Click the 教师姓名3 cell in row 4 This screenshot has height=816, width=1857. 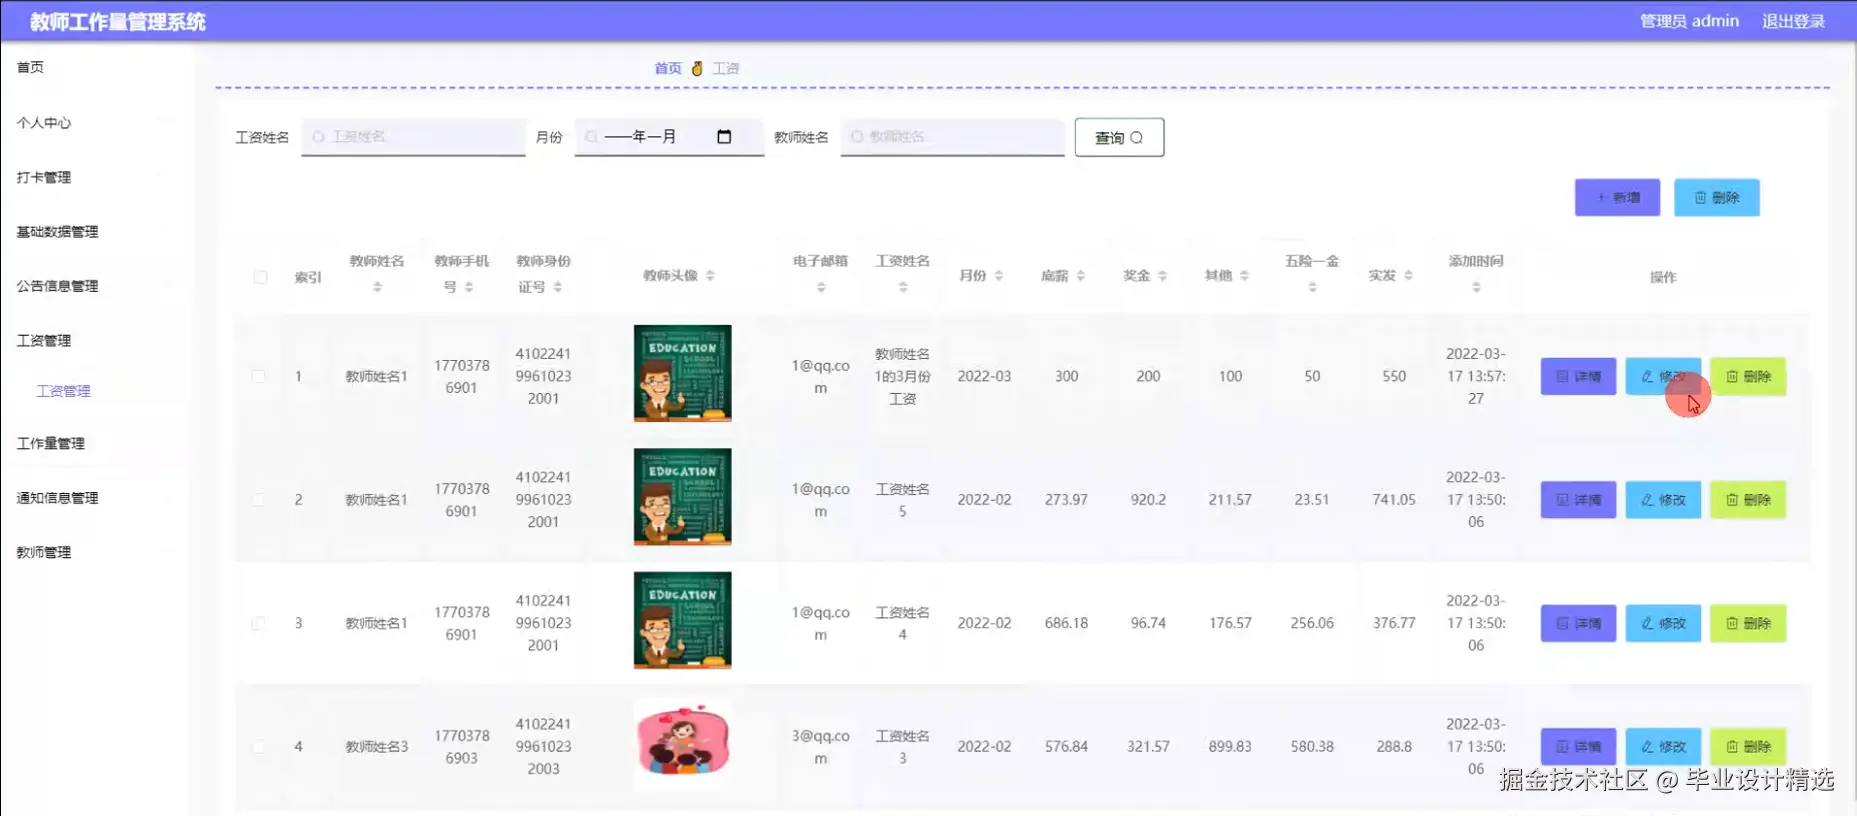(376, 746)
